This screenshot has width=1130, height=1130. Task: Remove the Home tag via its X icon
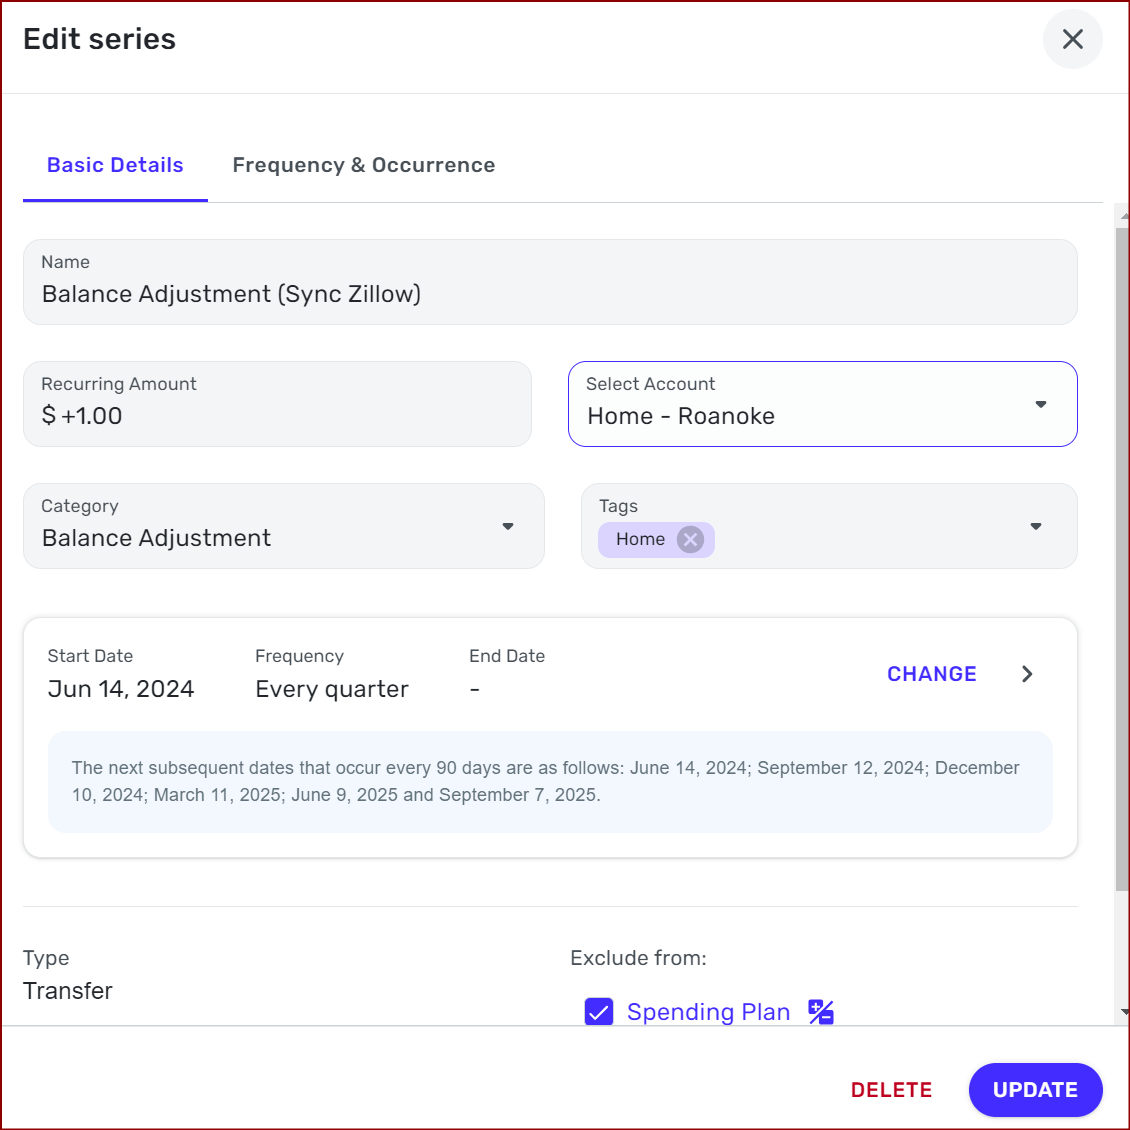[x=689, y=539]
